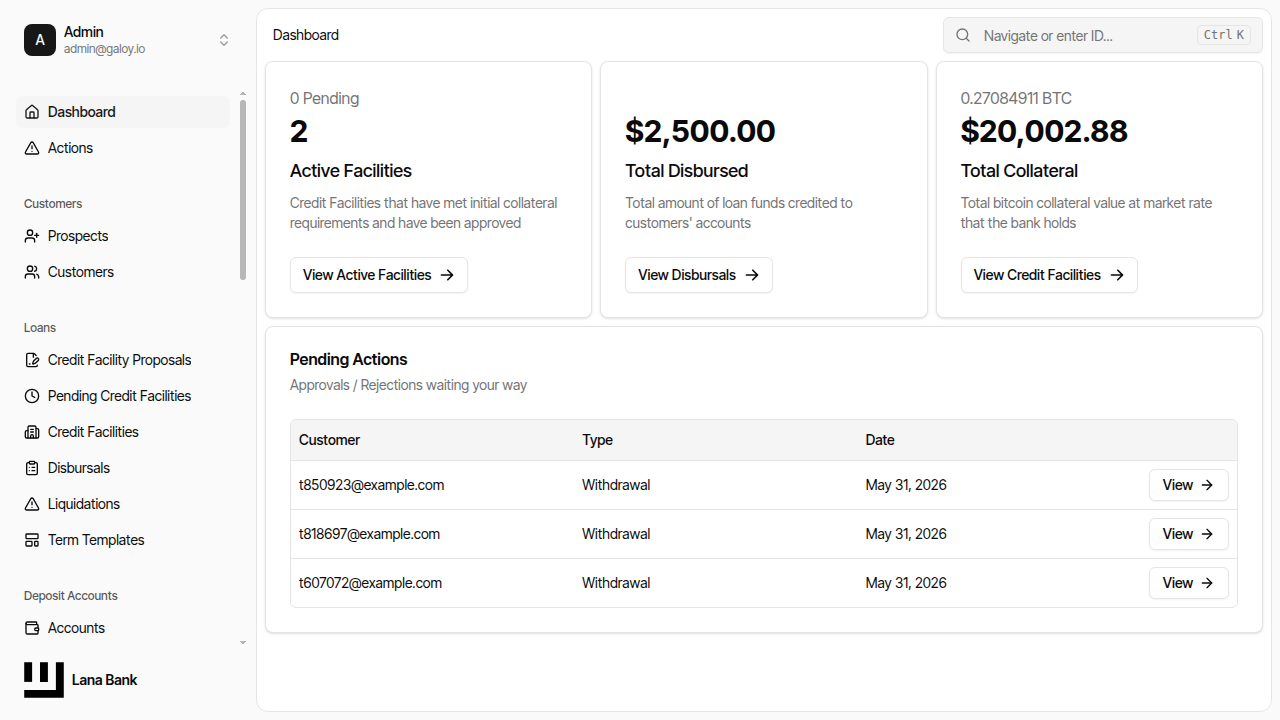Click View Active Facilities button

tap(379, 275)
